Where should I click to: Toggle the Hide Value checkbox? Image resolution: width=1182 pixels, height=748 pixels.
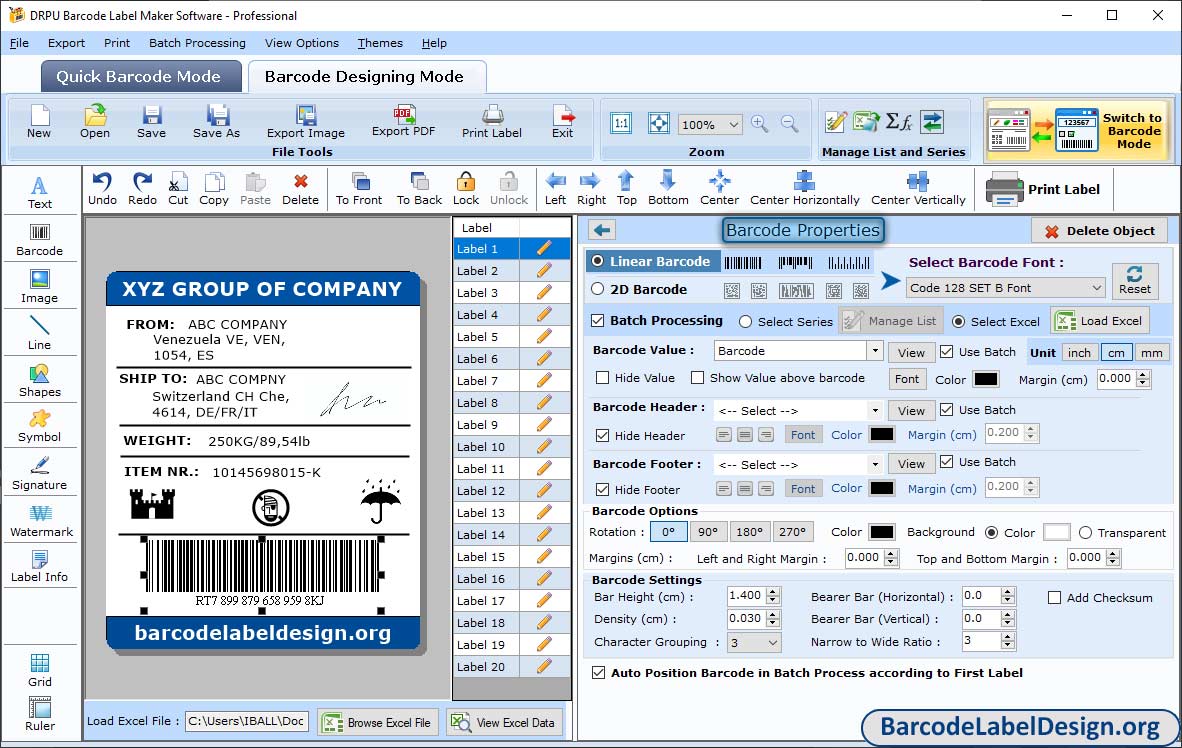[x=602, y=378]
